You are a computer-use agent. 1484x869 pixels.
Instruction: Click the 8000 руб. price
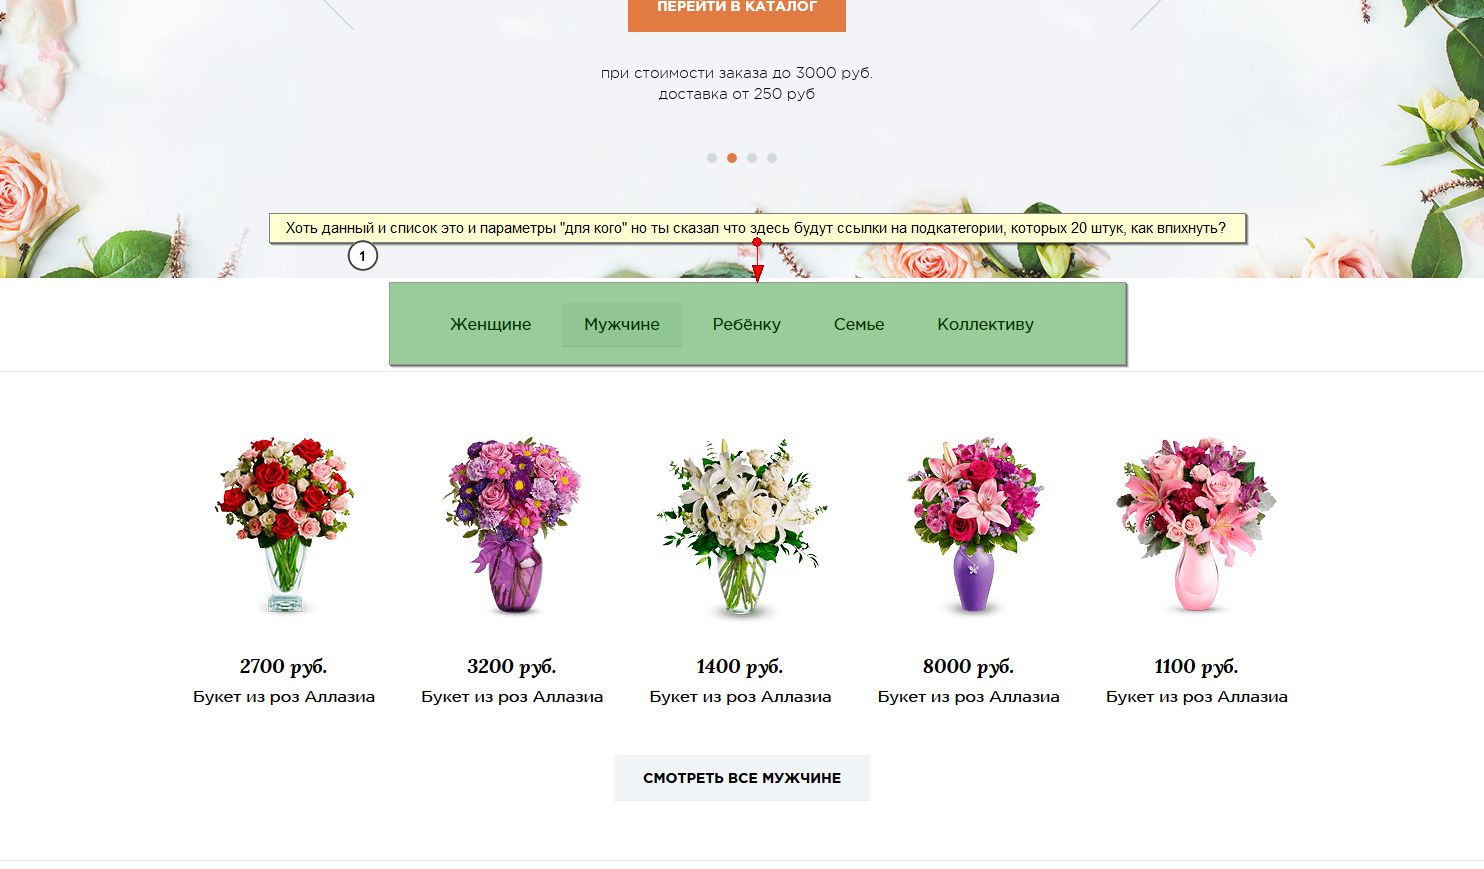(x=968, y=667)
